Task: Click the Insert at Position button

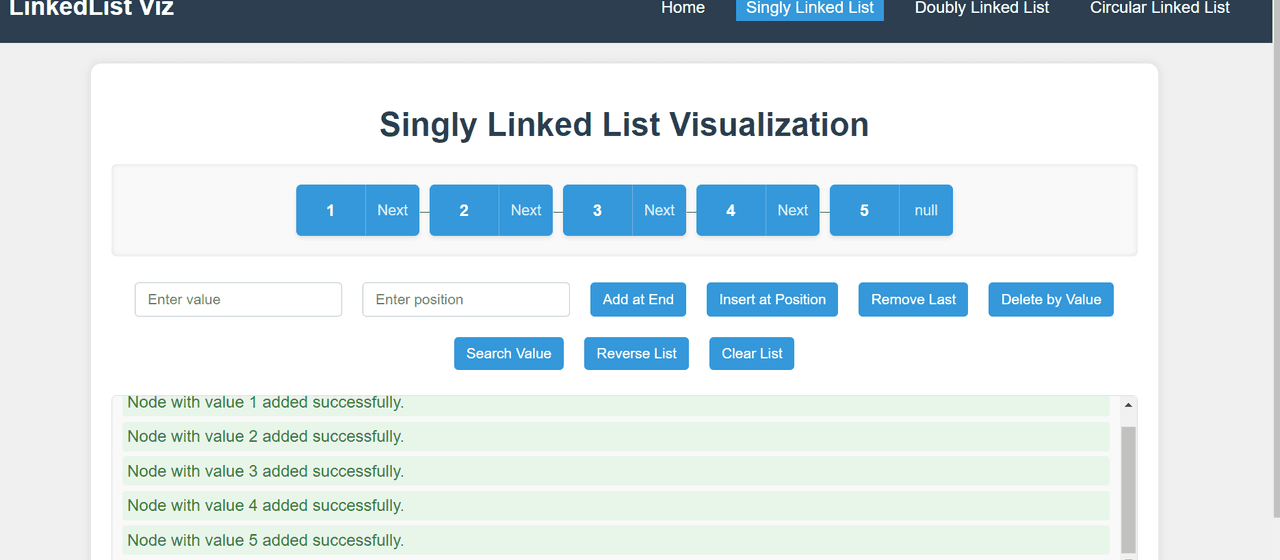Action: 772,299
